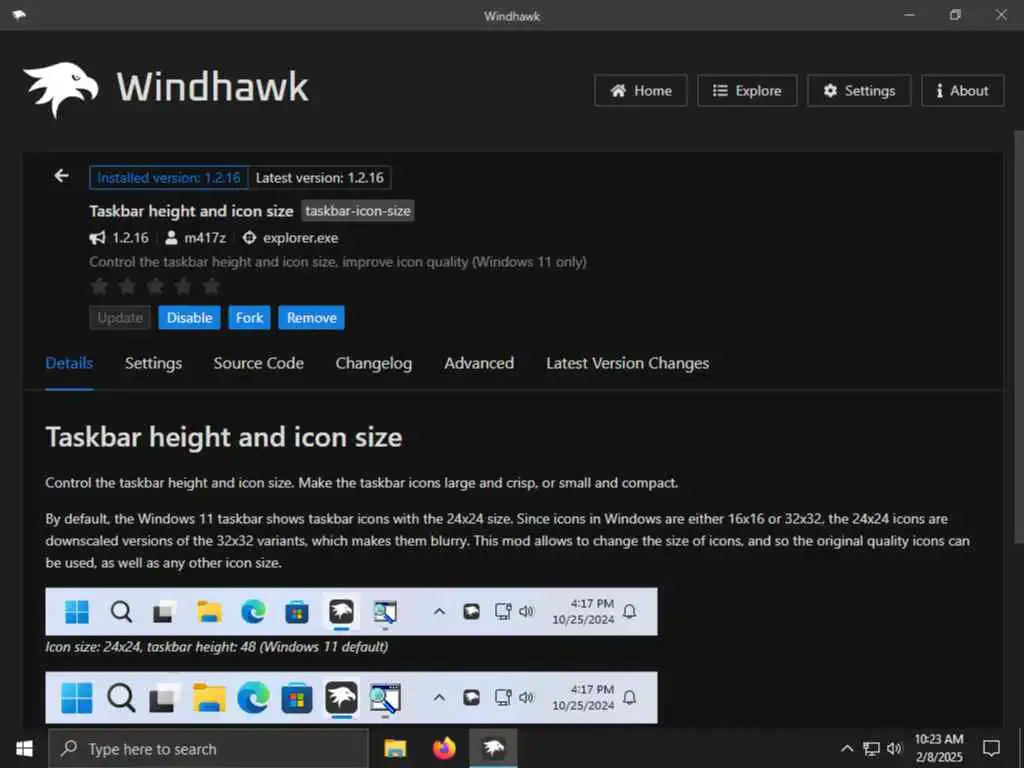Switch to the Details tab

pos(69,363)
